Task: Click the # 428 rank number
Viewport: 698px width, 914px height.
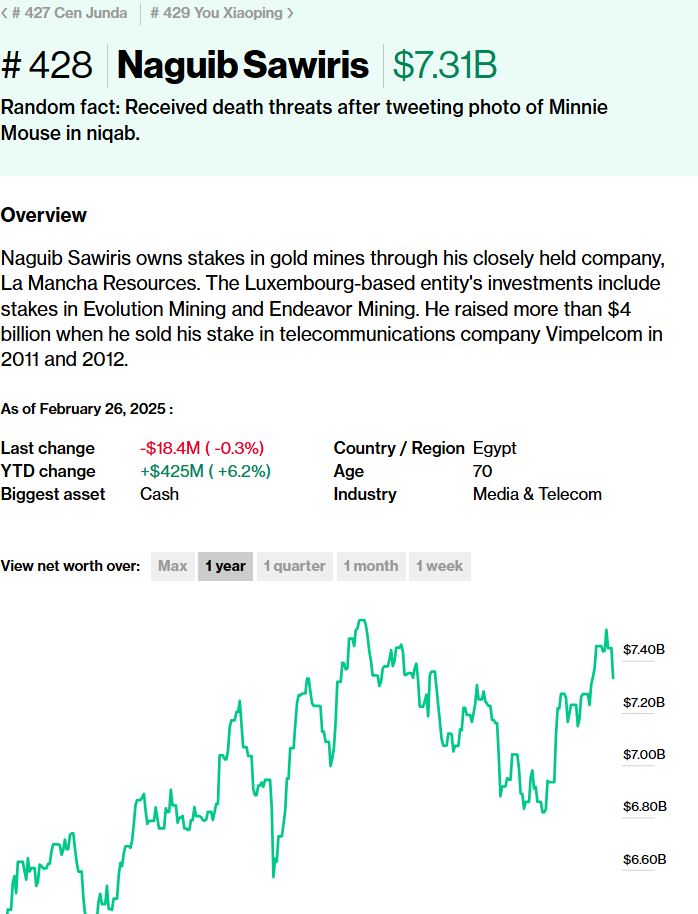Action: click(49, 66)
